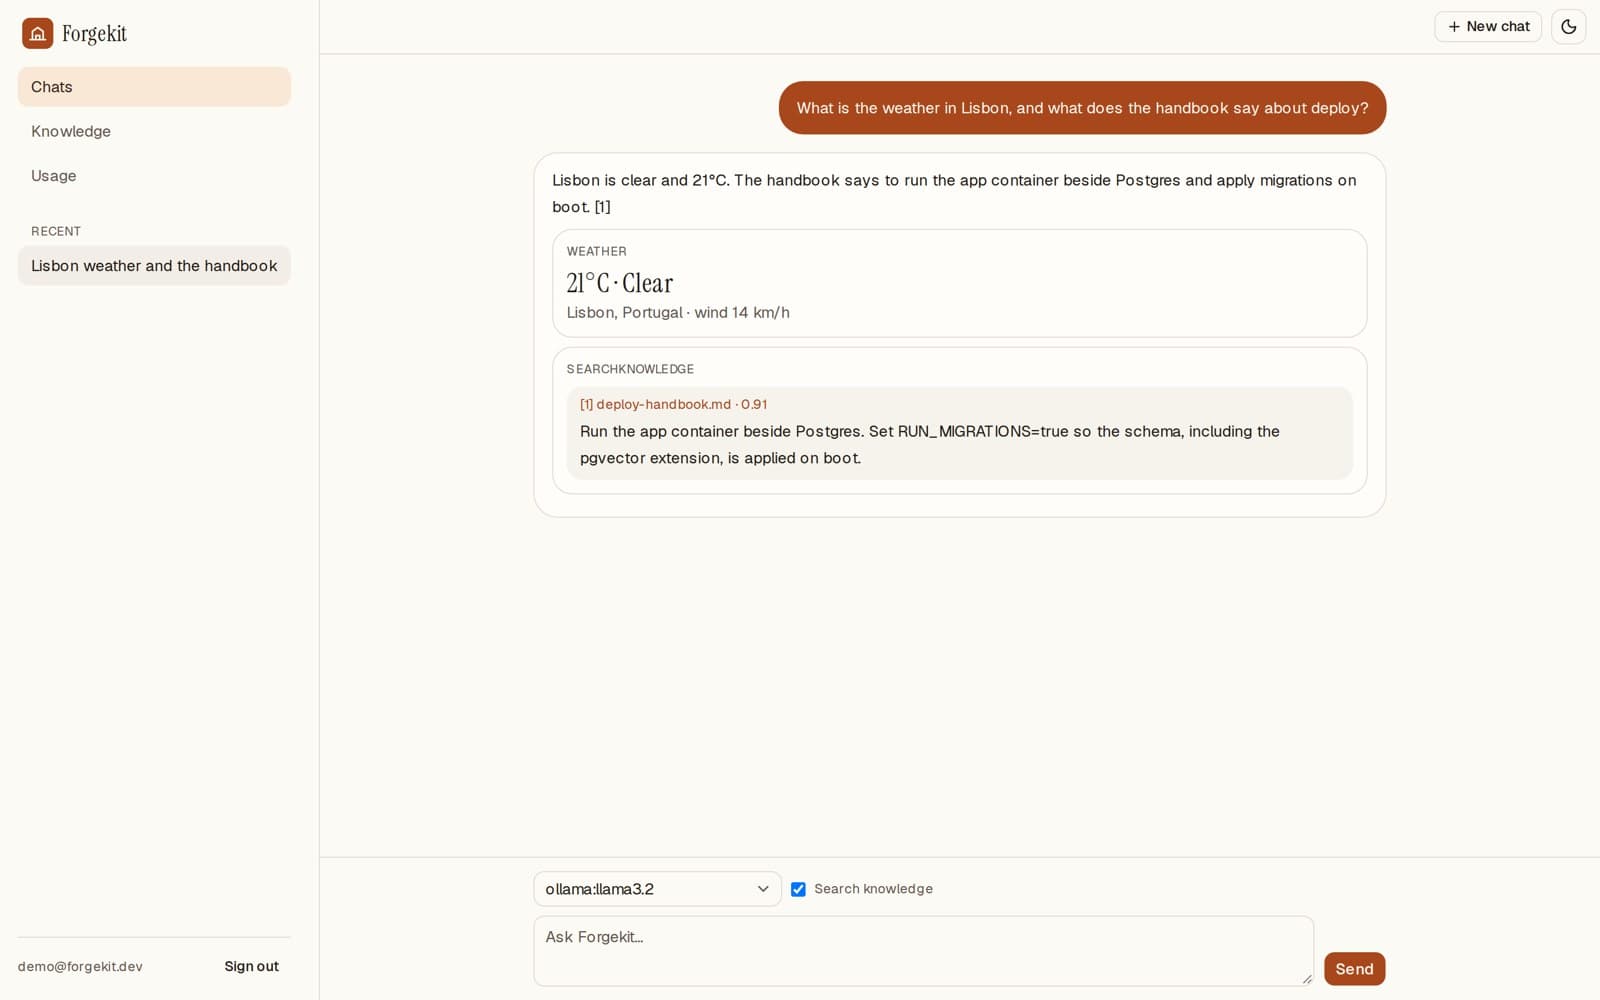Screen dimensions: 1600x1000
Task: Click the deploy-handbook.md citation source
Action: pyautogui.click(x=673, y=405)
